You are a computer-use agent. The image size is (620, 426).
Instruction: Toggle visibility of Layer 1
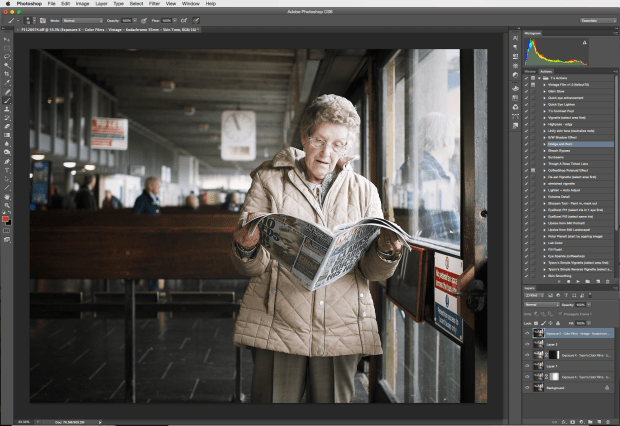[527, 366]
